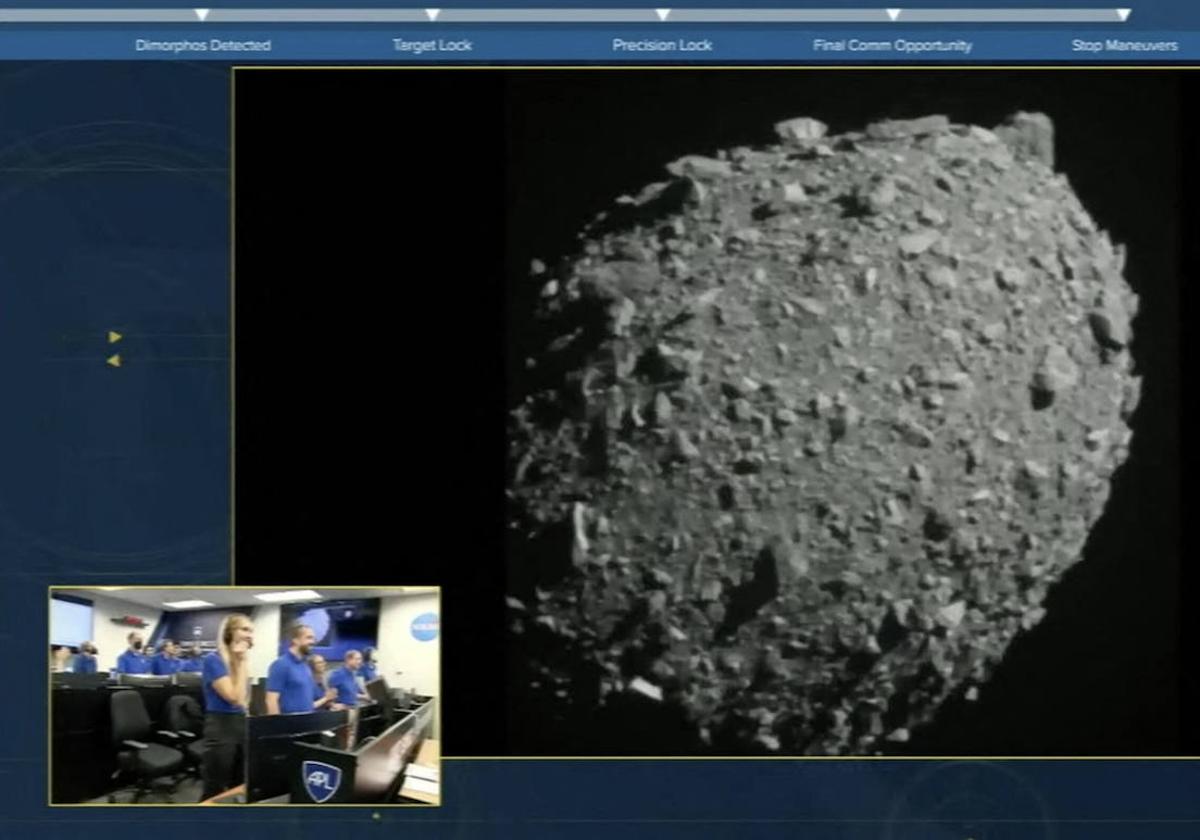Click the Dimorphos Detected milestone label
This screenshot has width=1200, height=840.
click(x=203, y=46)
